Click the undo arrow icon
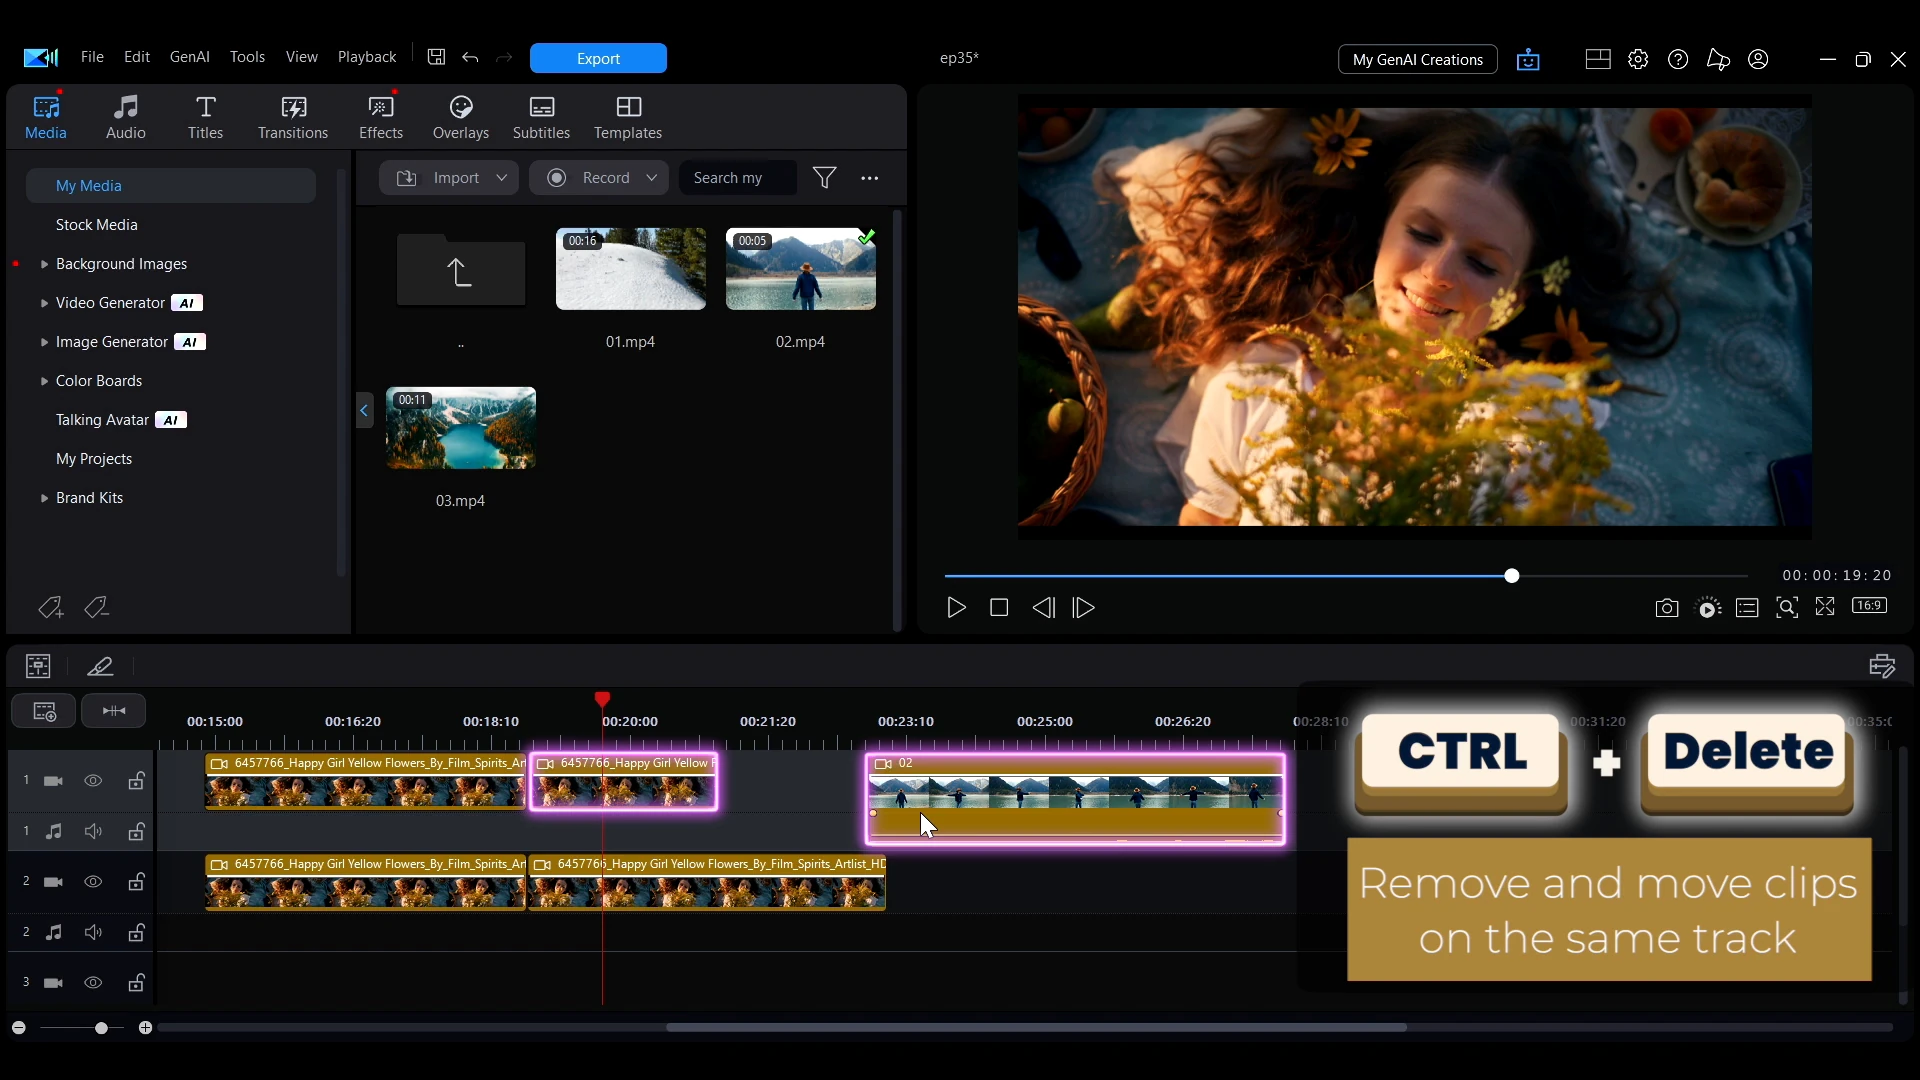The height and width of the screenshot is (1080, 1920). point(470,58)
